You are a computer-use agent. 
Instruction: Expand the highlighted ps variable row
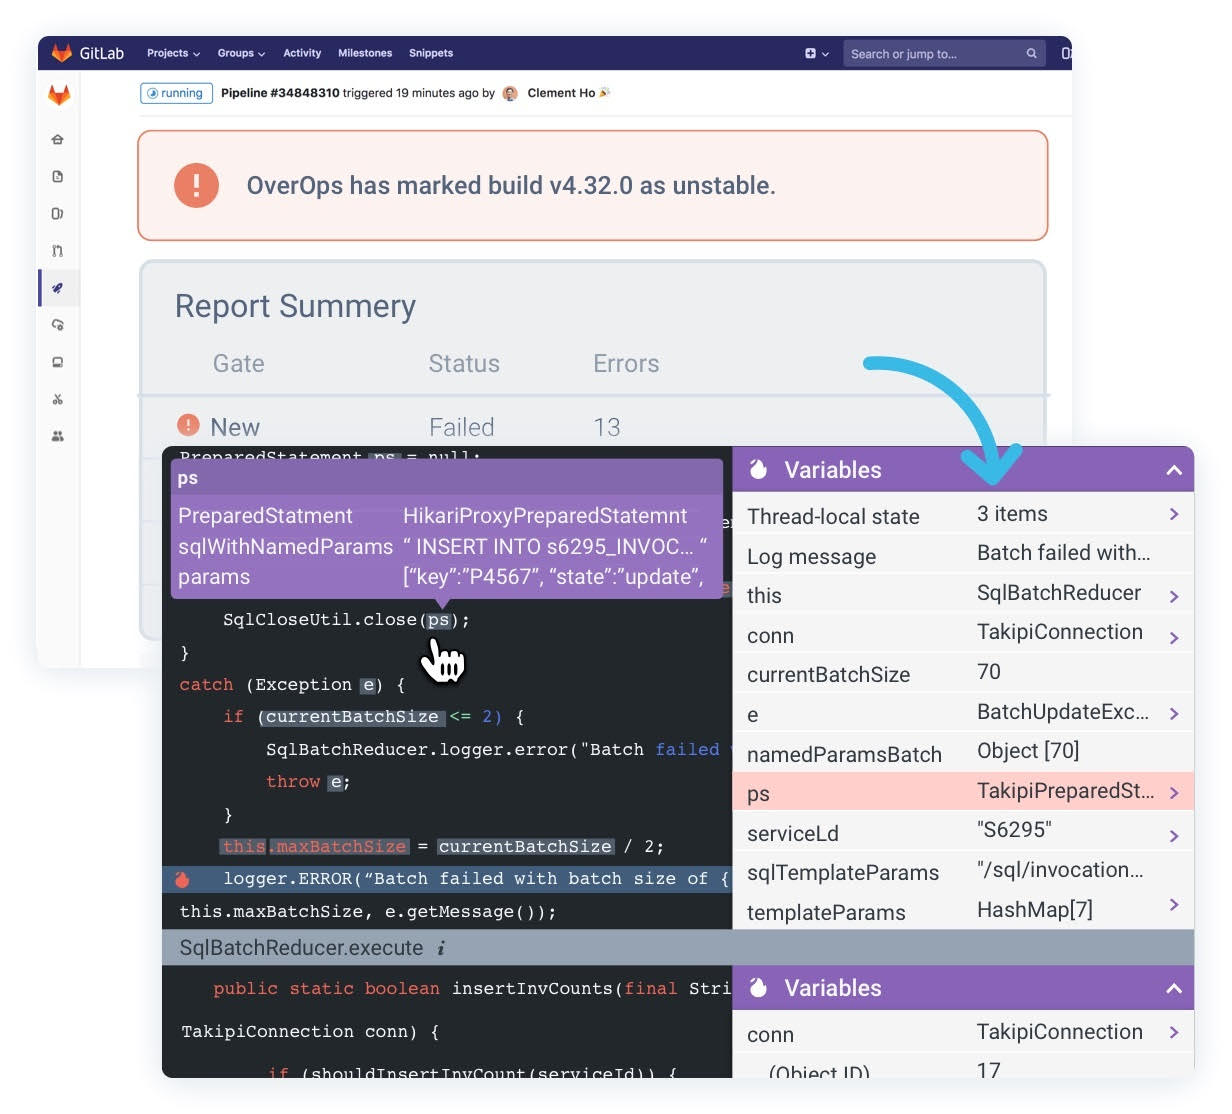click(1174, 793)
